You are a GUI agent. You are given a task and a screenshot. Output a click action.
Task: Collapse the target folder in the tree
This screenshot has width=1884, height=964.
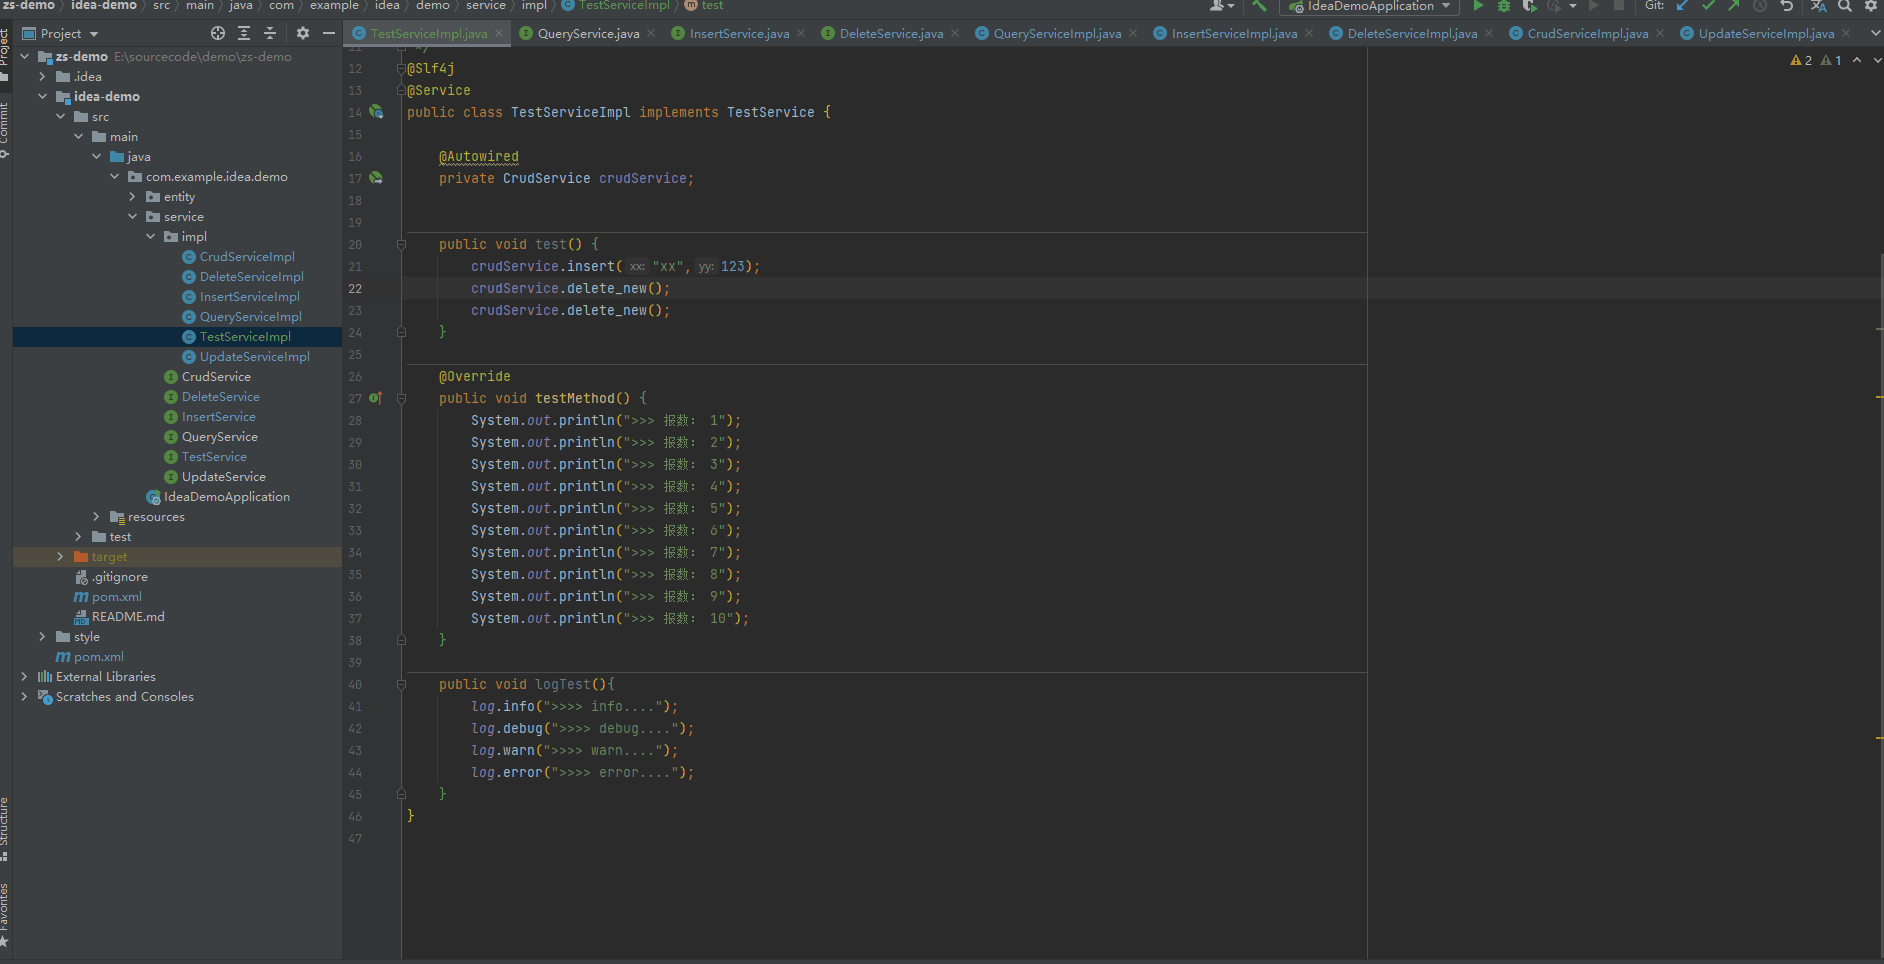(x=60, y=556)
